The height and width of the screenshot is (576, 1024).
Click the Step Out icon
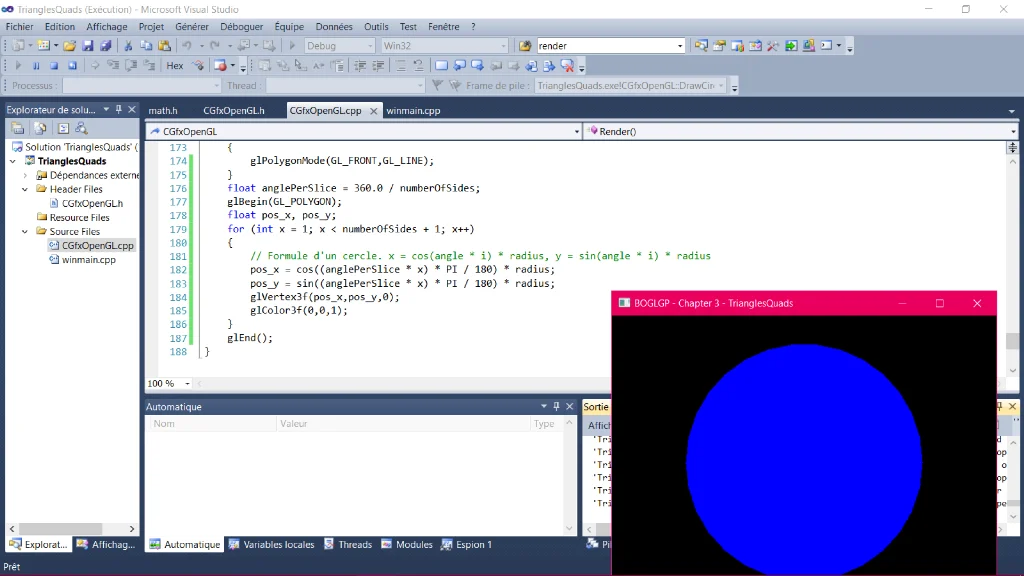pos(150,65)
